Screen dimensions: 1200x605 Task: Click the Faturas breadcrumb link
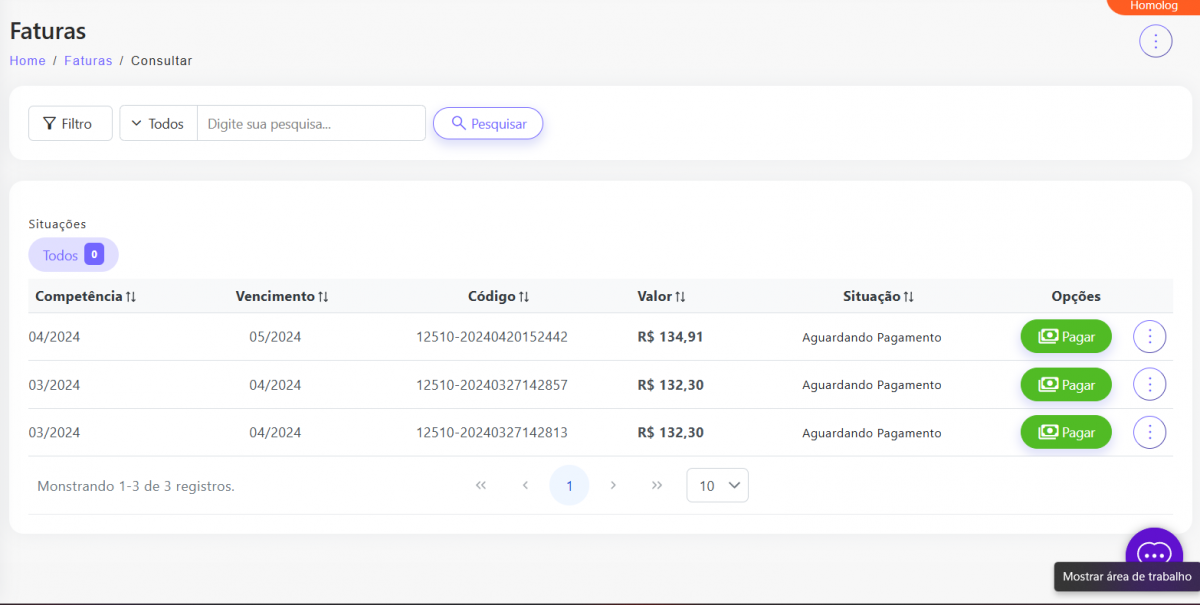tap(88, 61)
